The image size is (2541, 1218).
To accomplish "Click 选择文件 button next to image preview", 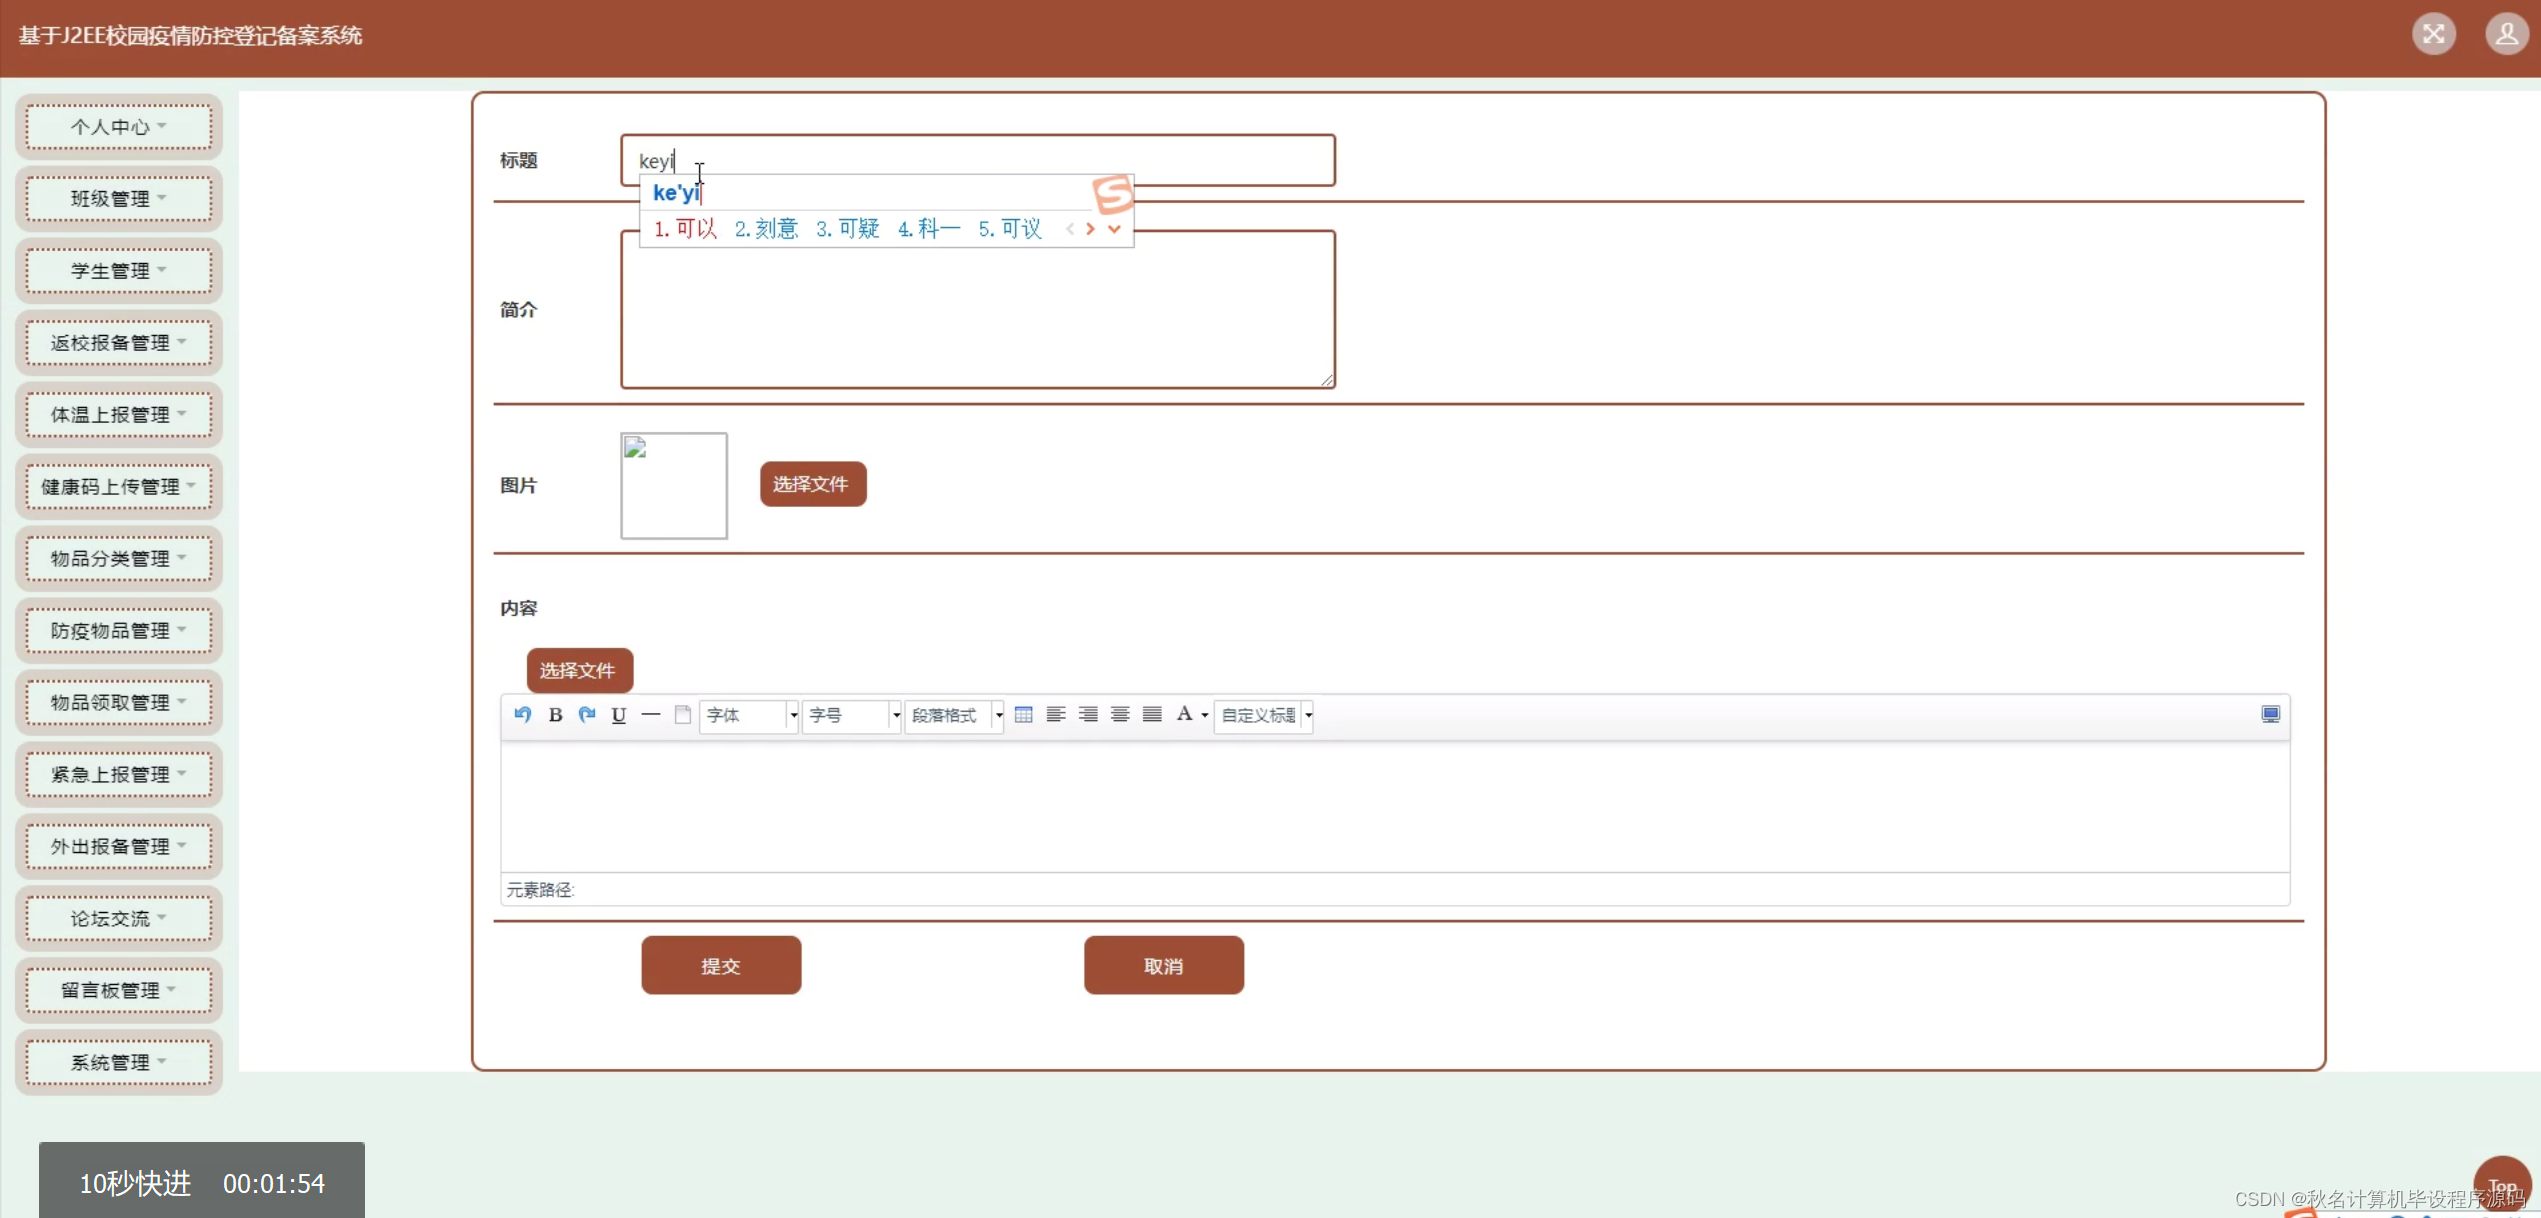I will coord(812,484).
